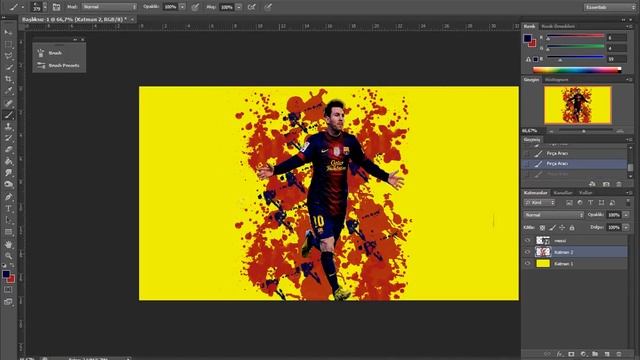Create a new group folder icon
This screenshot has height=360, width=640.
point(595,354)
